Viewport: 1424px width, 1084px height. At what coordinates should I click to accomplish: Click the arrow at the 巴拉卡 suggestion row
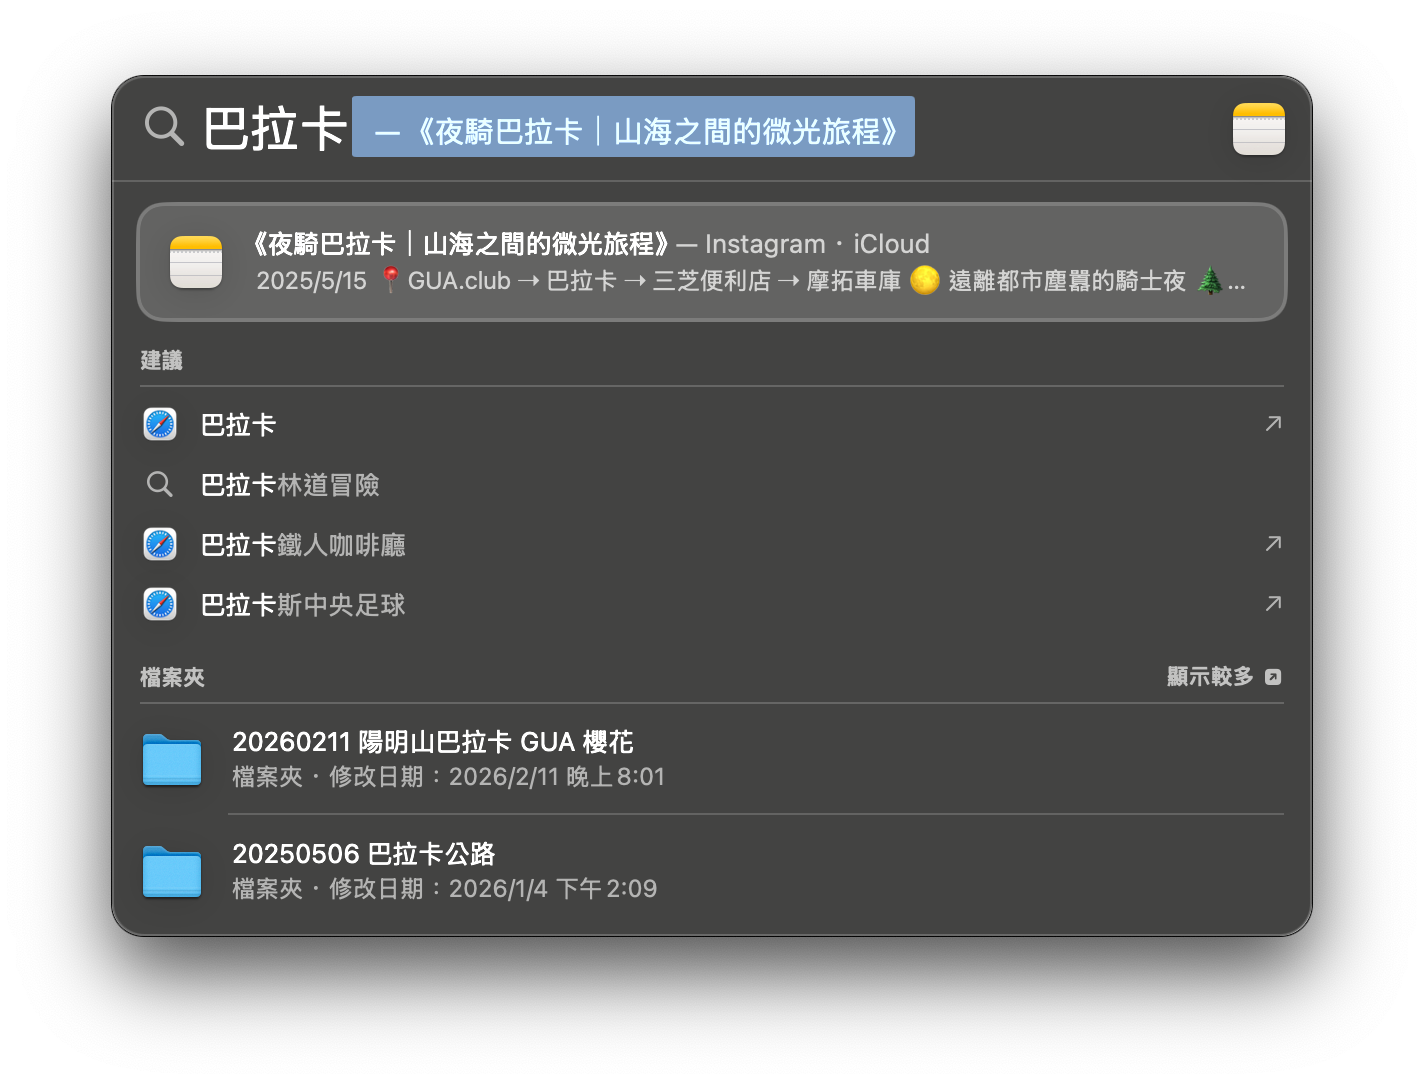point(1273,424)
